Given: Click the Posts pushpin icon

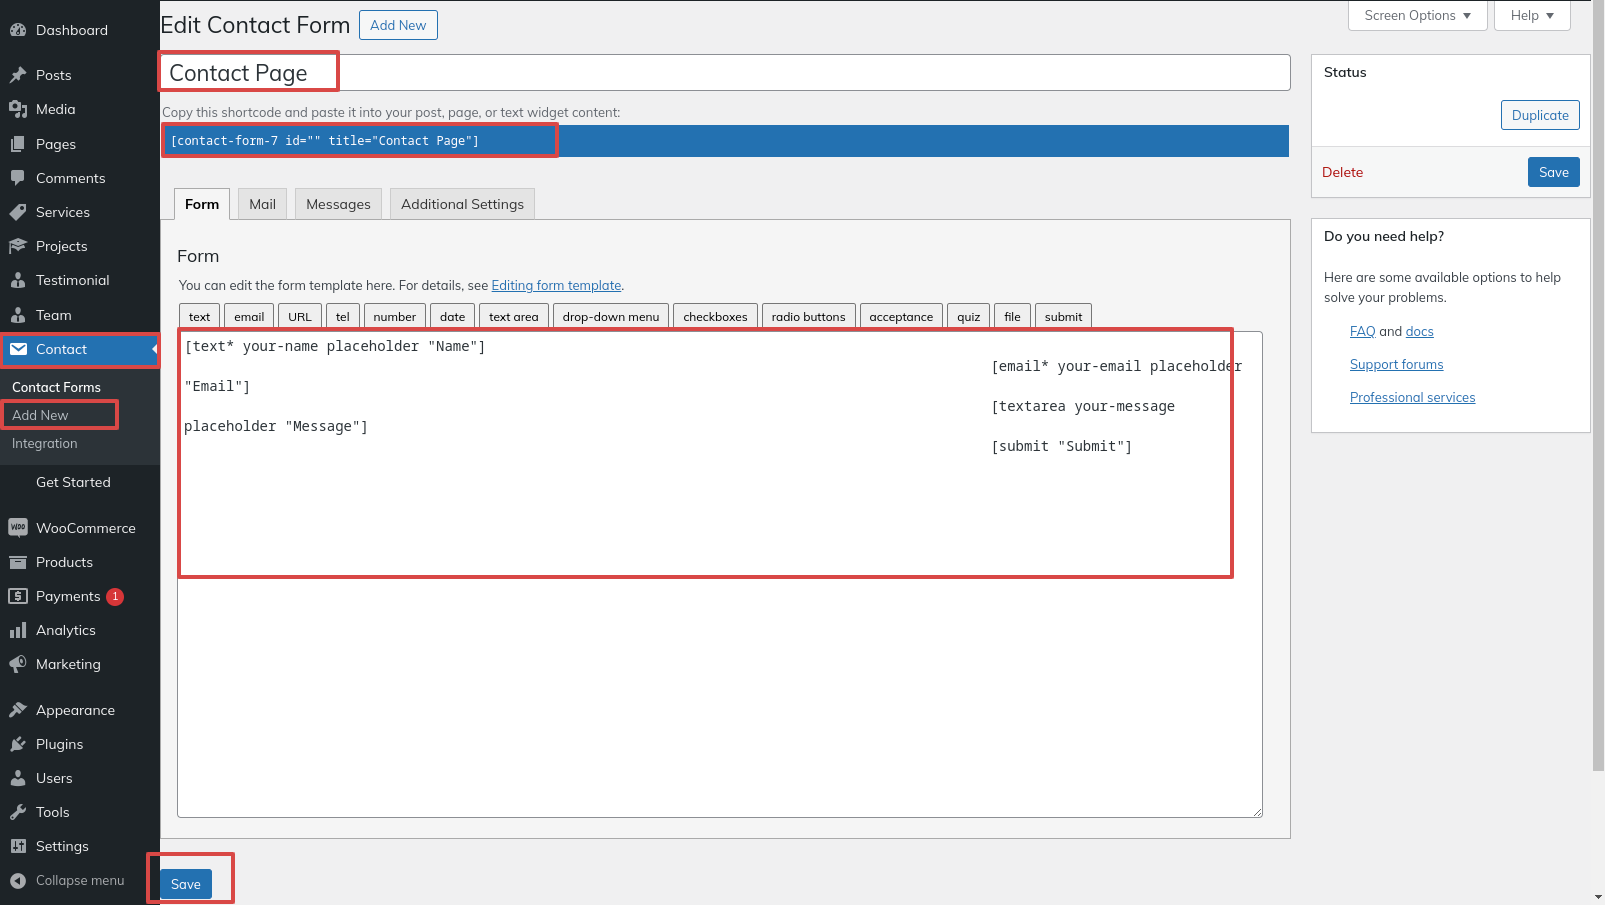Looking at the screenshot, I should (18, 75).
